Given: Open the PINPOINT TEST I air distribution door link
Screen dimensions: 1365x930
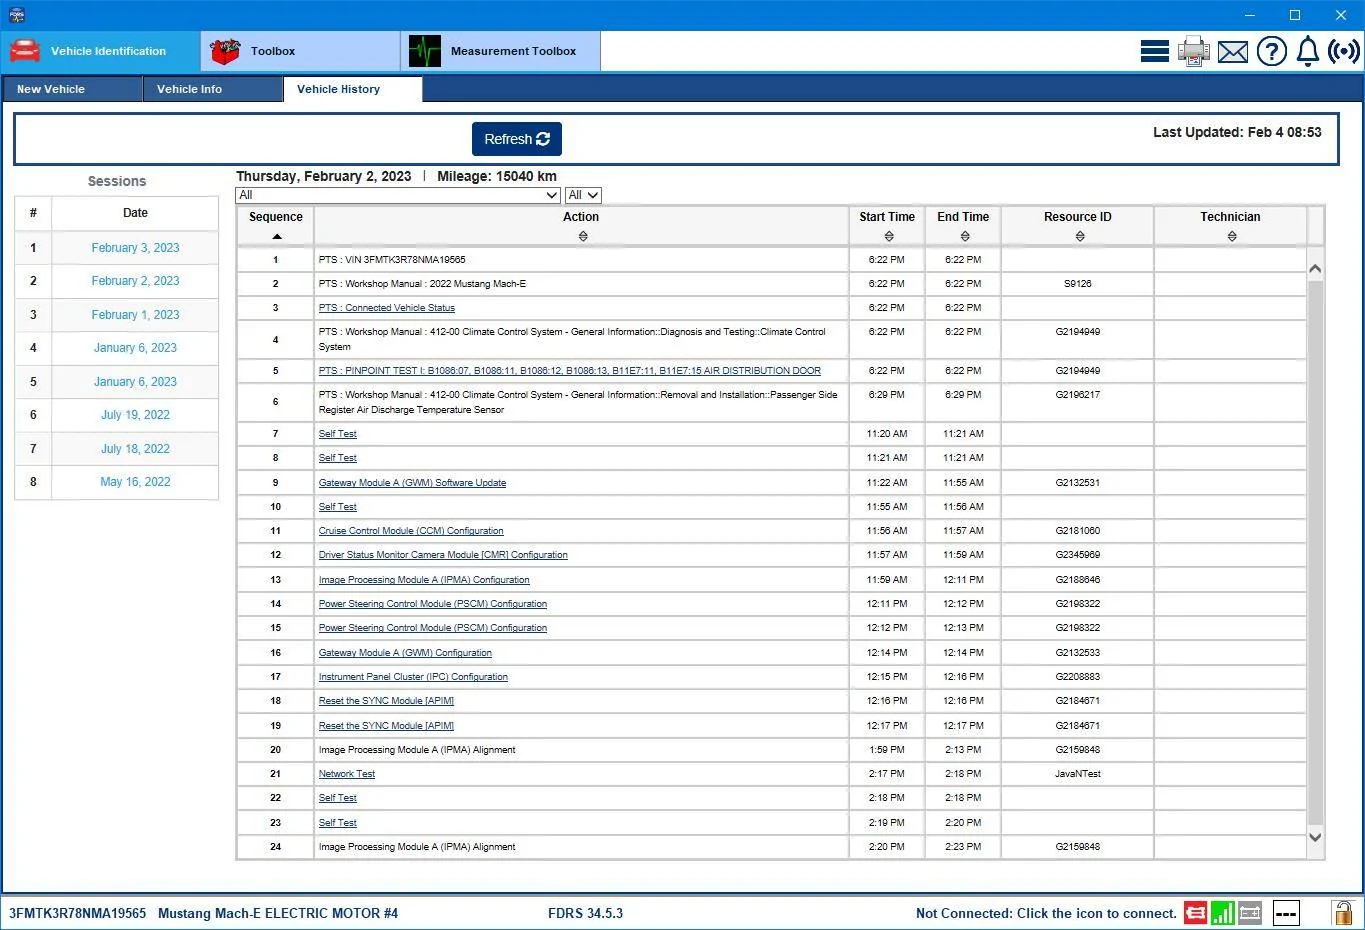Looking at the screenshot, I should [x=569, y=371].
